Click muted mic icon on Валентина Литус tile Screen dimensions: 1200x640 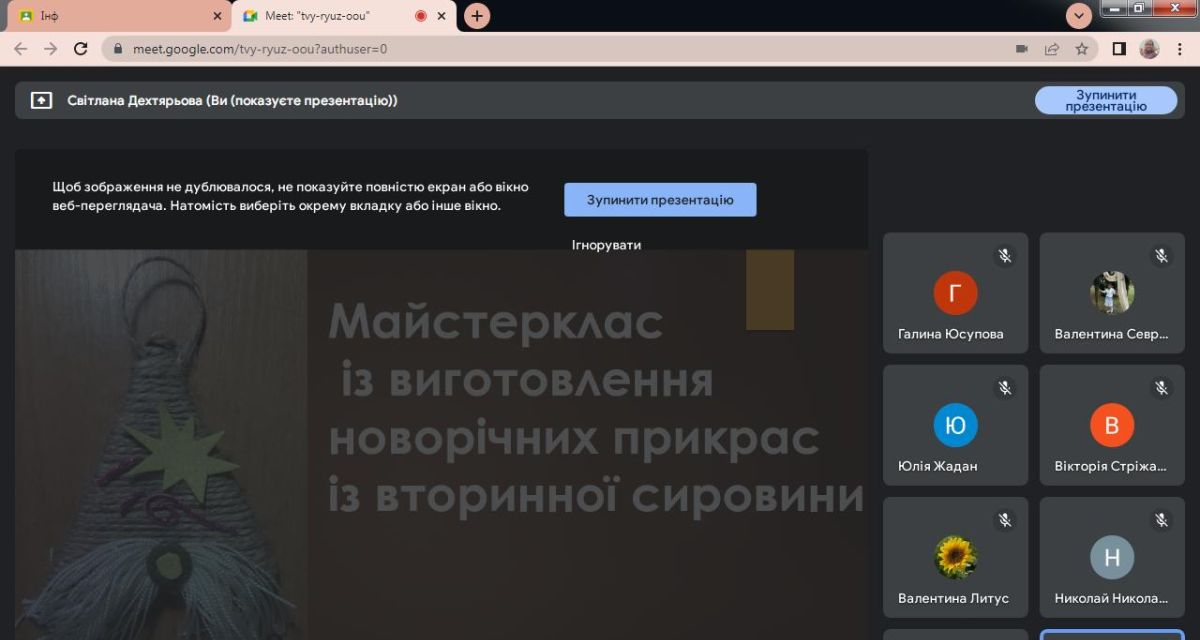(x=1005, y=520)
